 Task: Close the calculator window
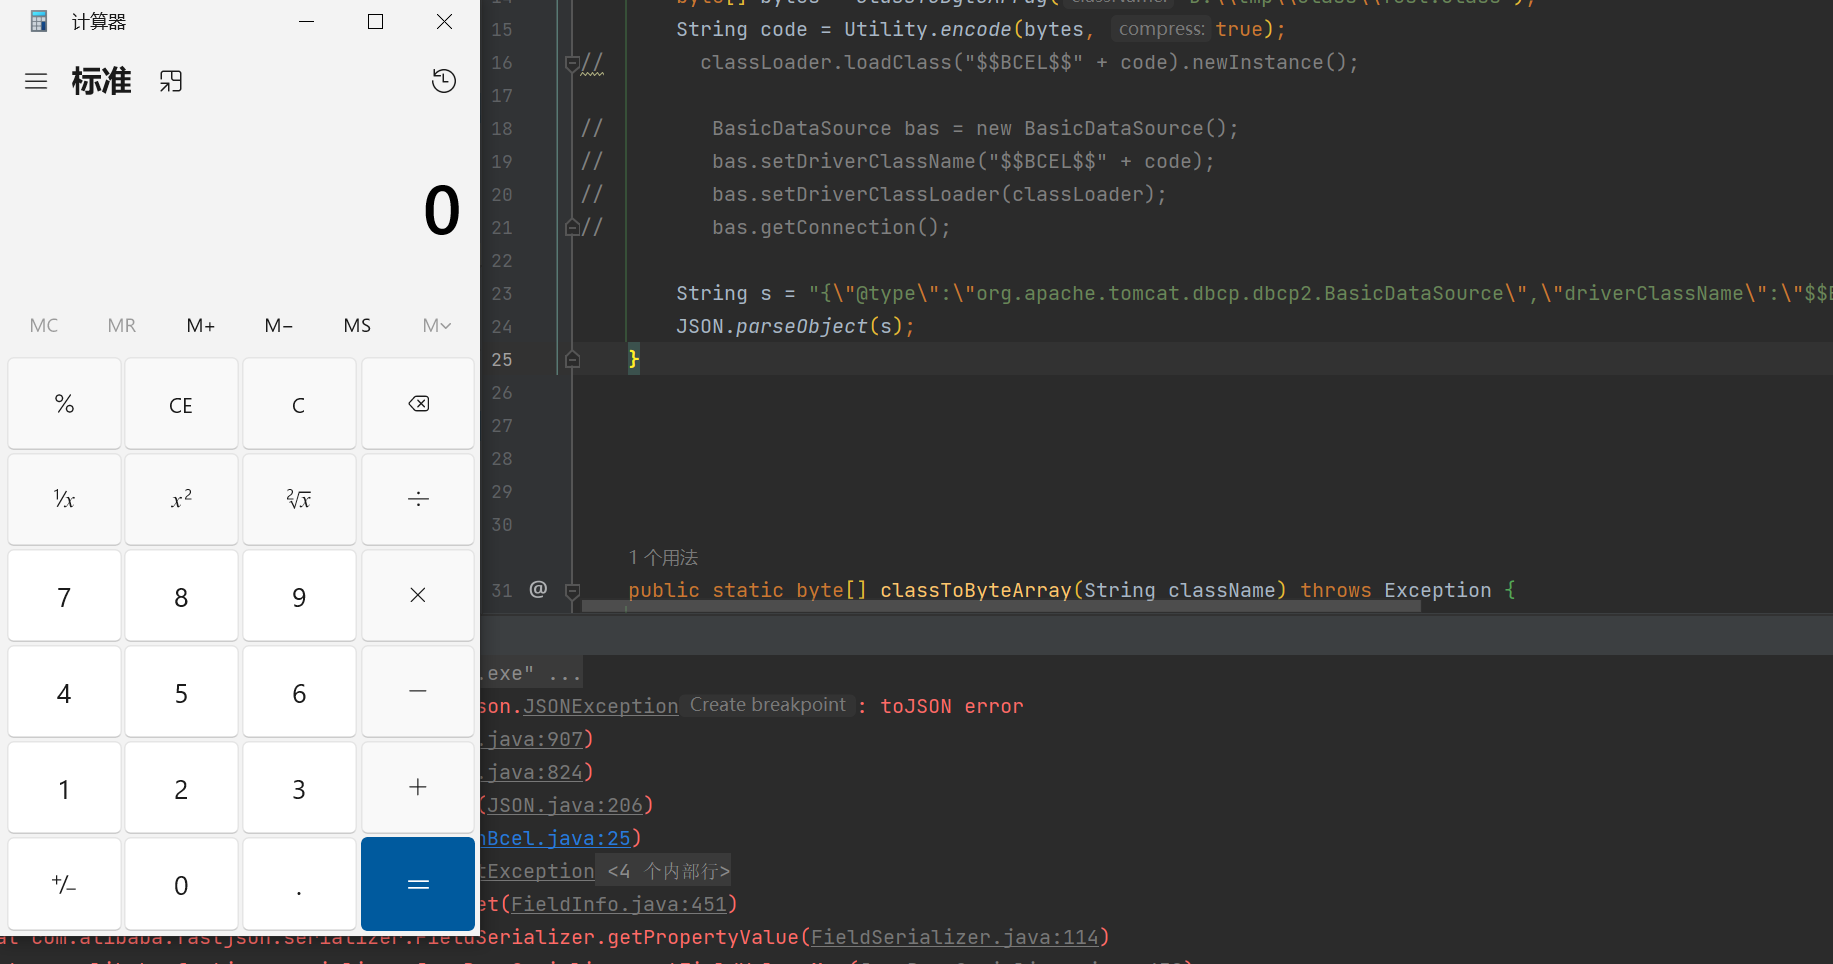click(x=445, y=21)
